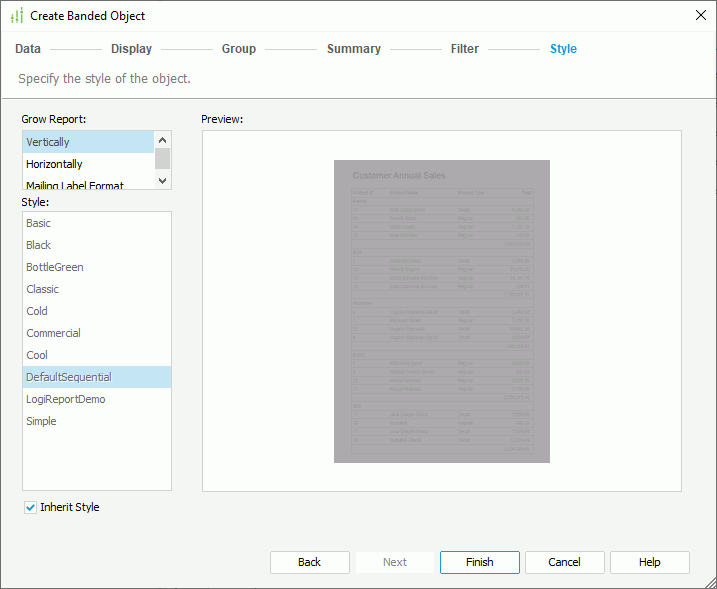Select the Filter wizard step
This screenshot has height=589, width=717.
464,49
